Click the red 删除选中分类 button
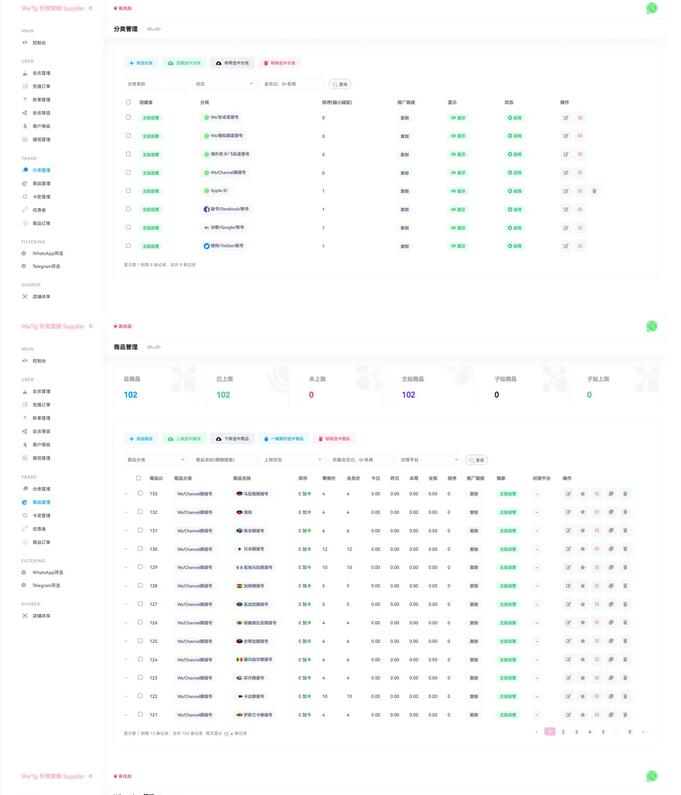 (280, 62)
